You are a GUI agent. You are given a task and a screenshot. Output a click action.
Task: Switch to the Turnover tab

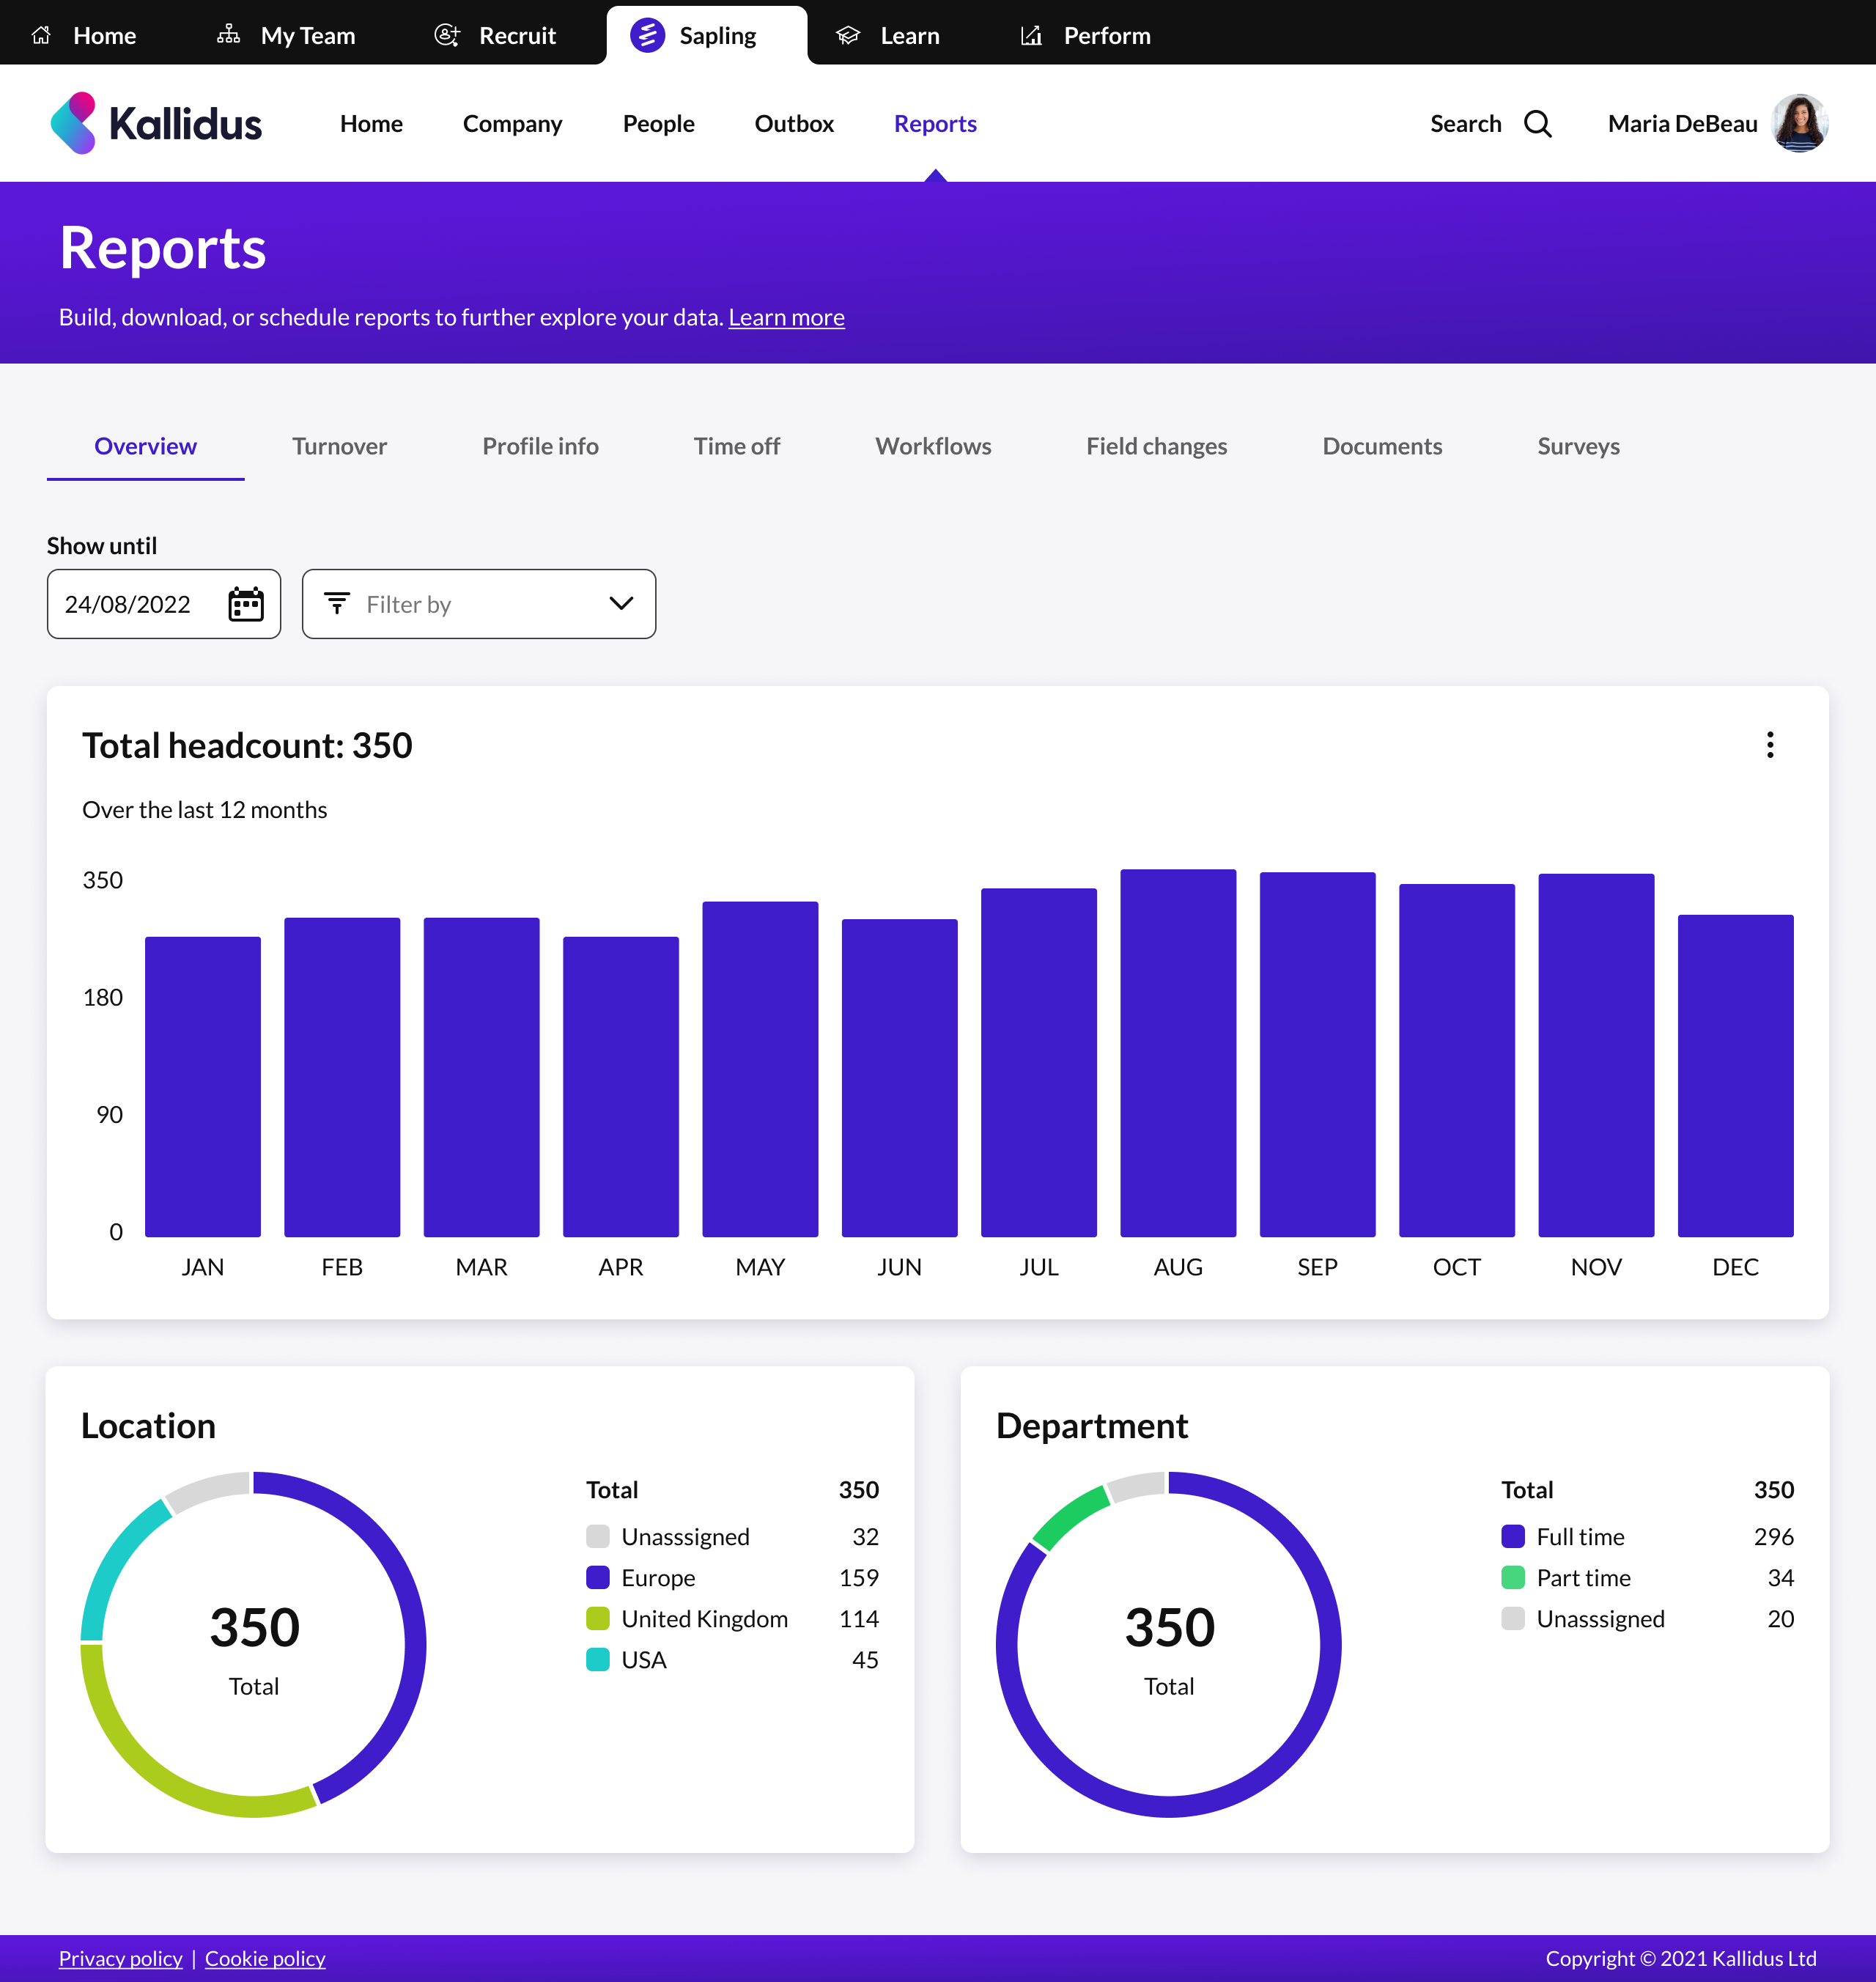coord(339,446)
